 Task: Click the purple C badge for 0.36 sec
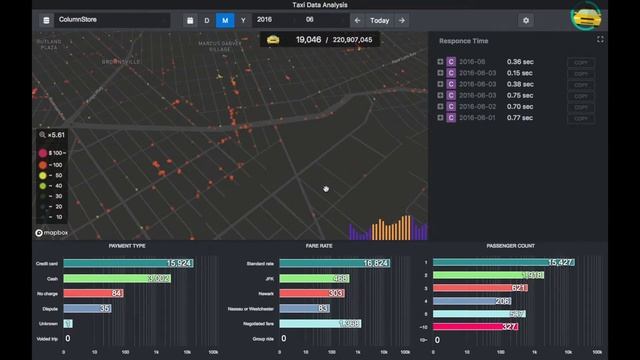451,62
